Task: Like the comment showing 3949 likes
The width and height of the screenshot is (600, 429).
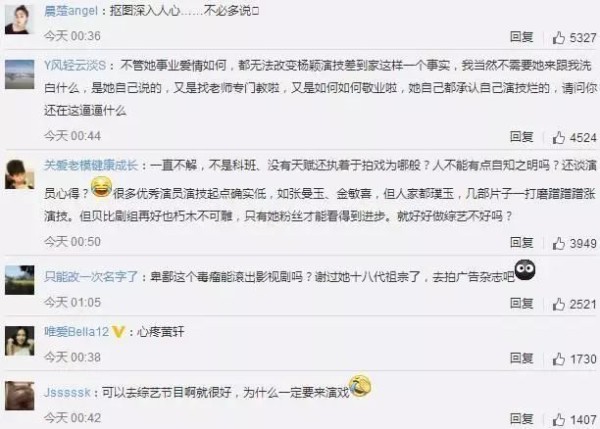Action: point(558,243)
